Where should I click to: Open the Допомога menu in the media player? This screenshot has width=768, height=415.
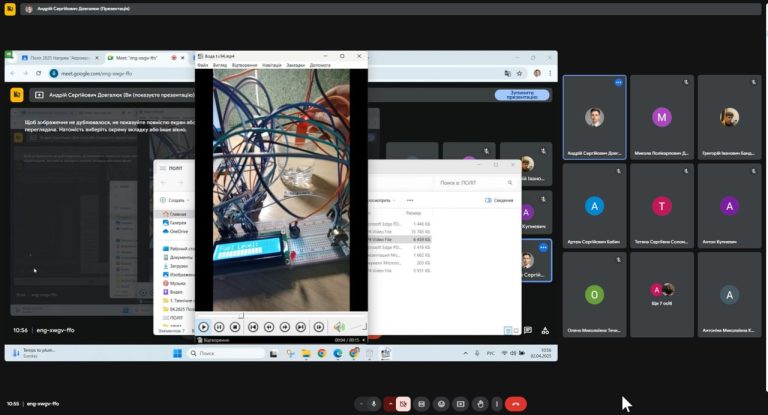tap(320, 65)
